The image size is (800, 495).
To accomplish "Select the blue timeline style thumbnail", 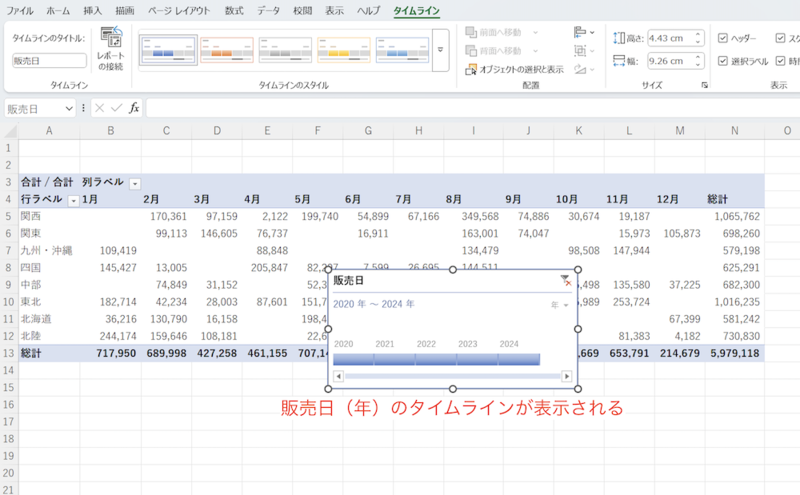I will click(168, 50).
